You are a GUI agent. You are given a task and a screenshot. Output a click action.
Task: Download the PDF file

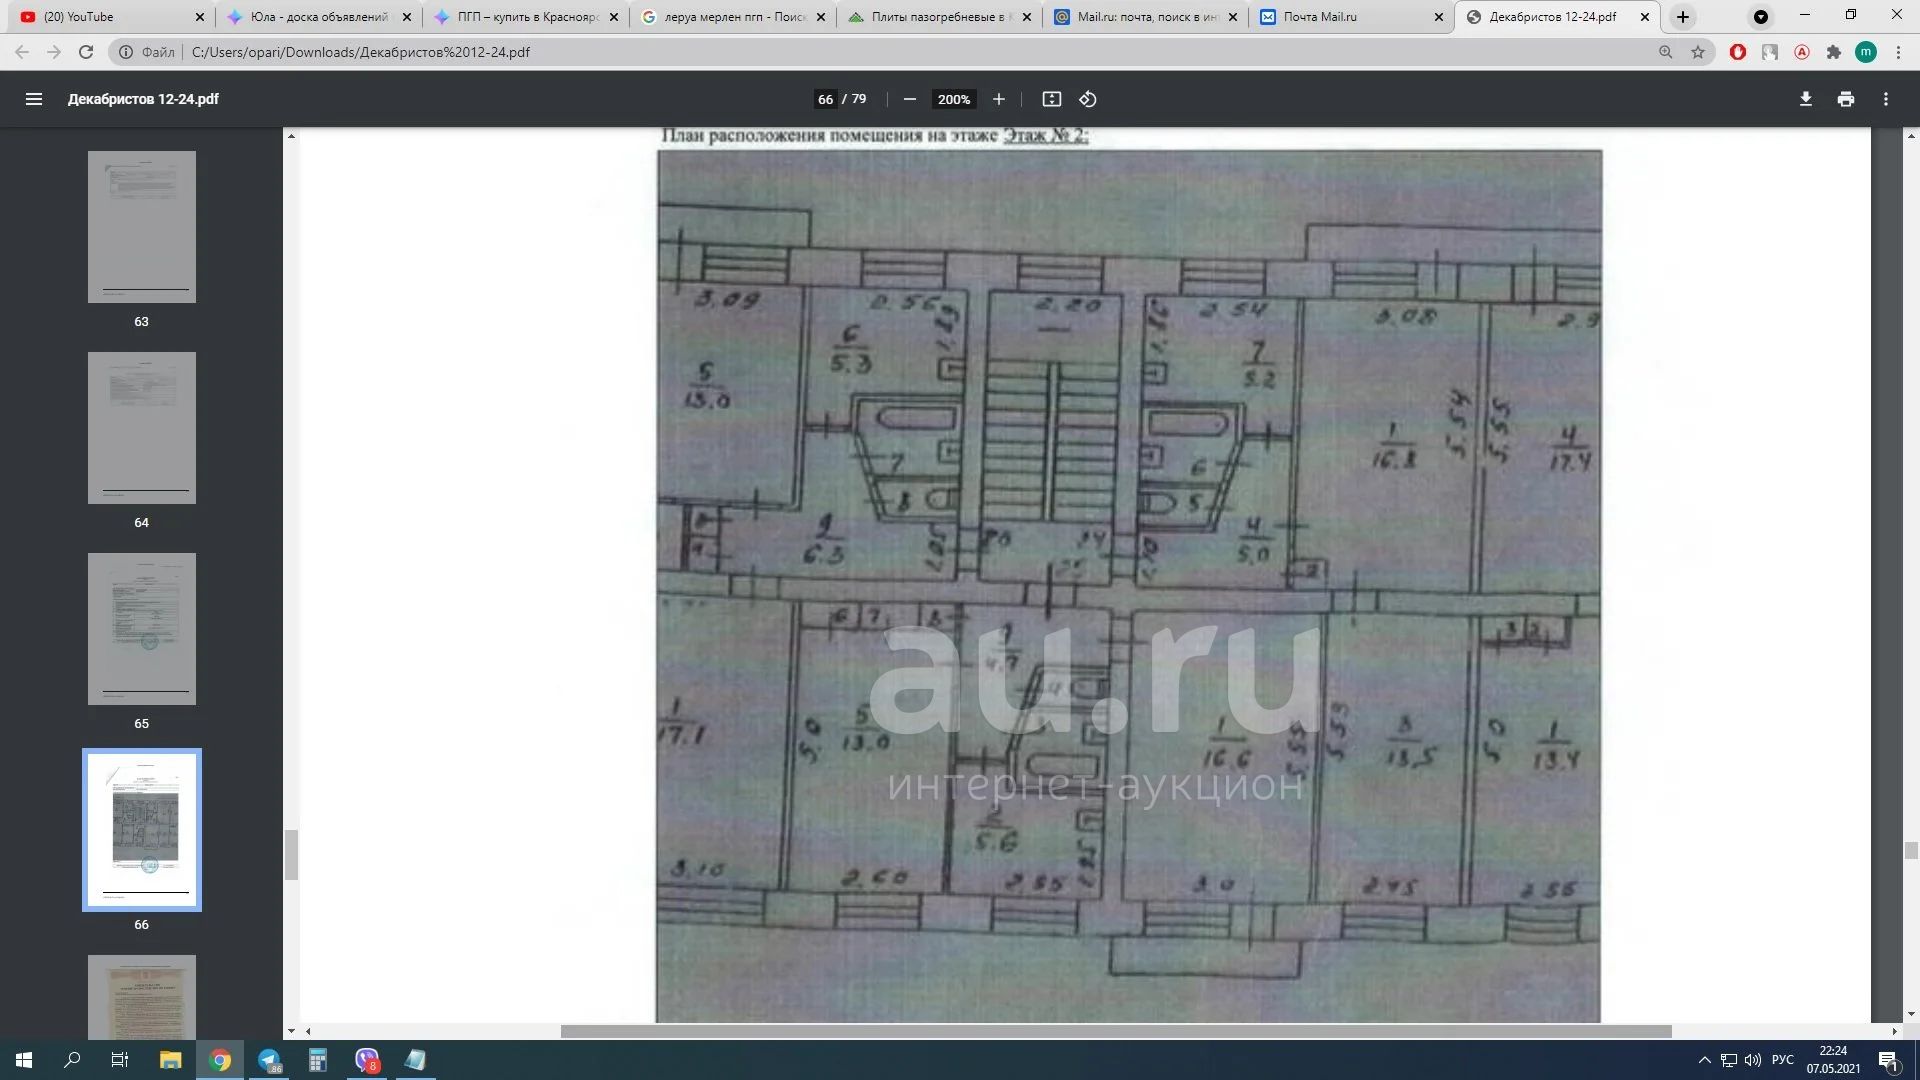pyautogui.click(x=1806, y=99)
